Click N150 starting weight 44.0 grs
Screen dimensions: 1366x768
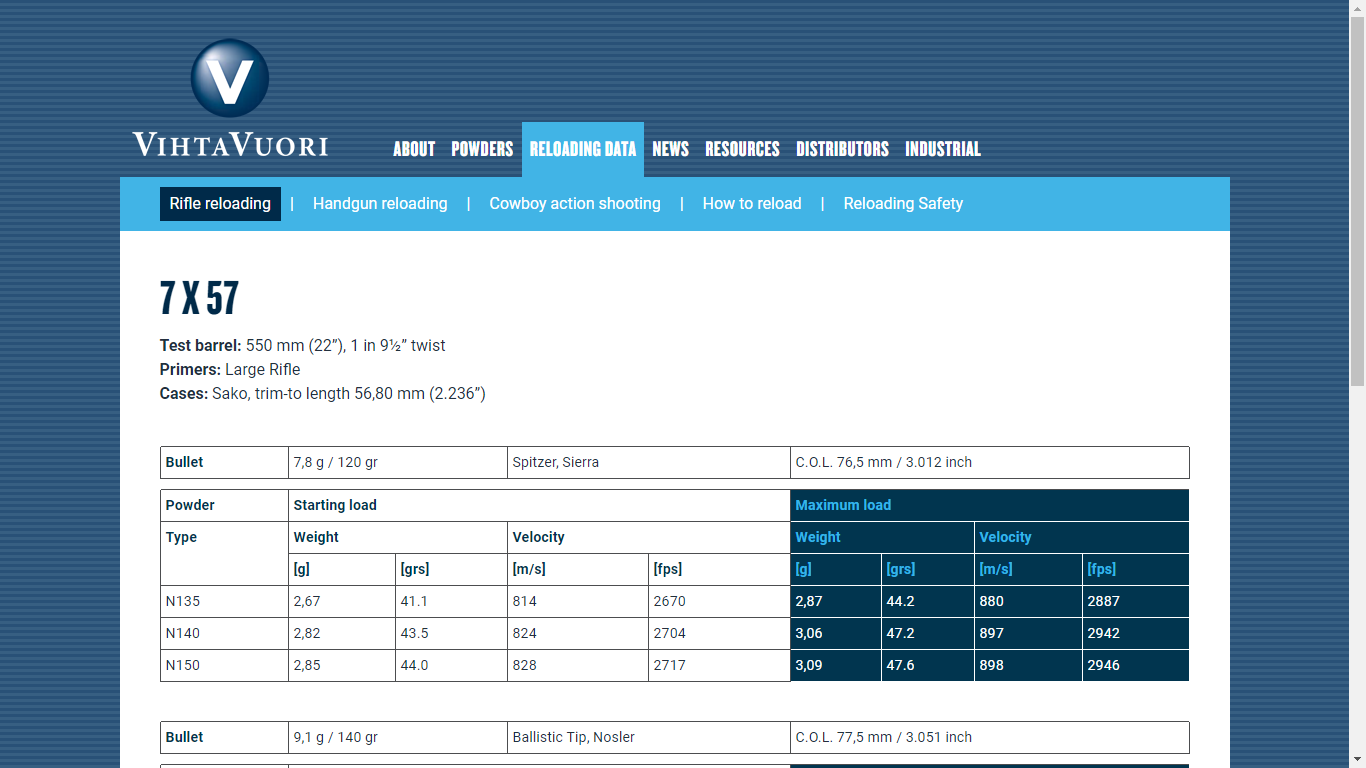point(452,666)
